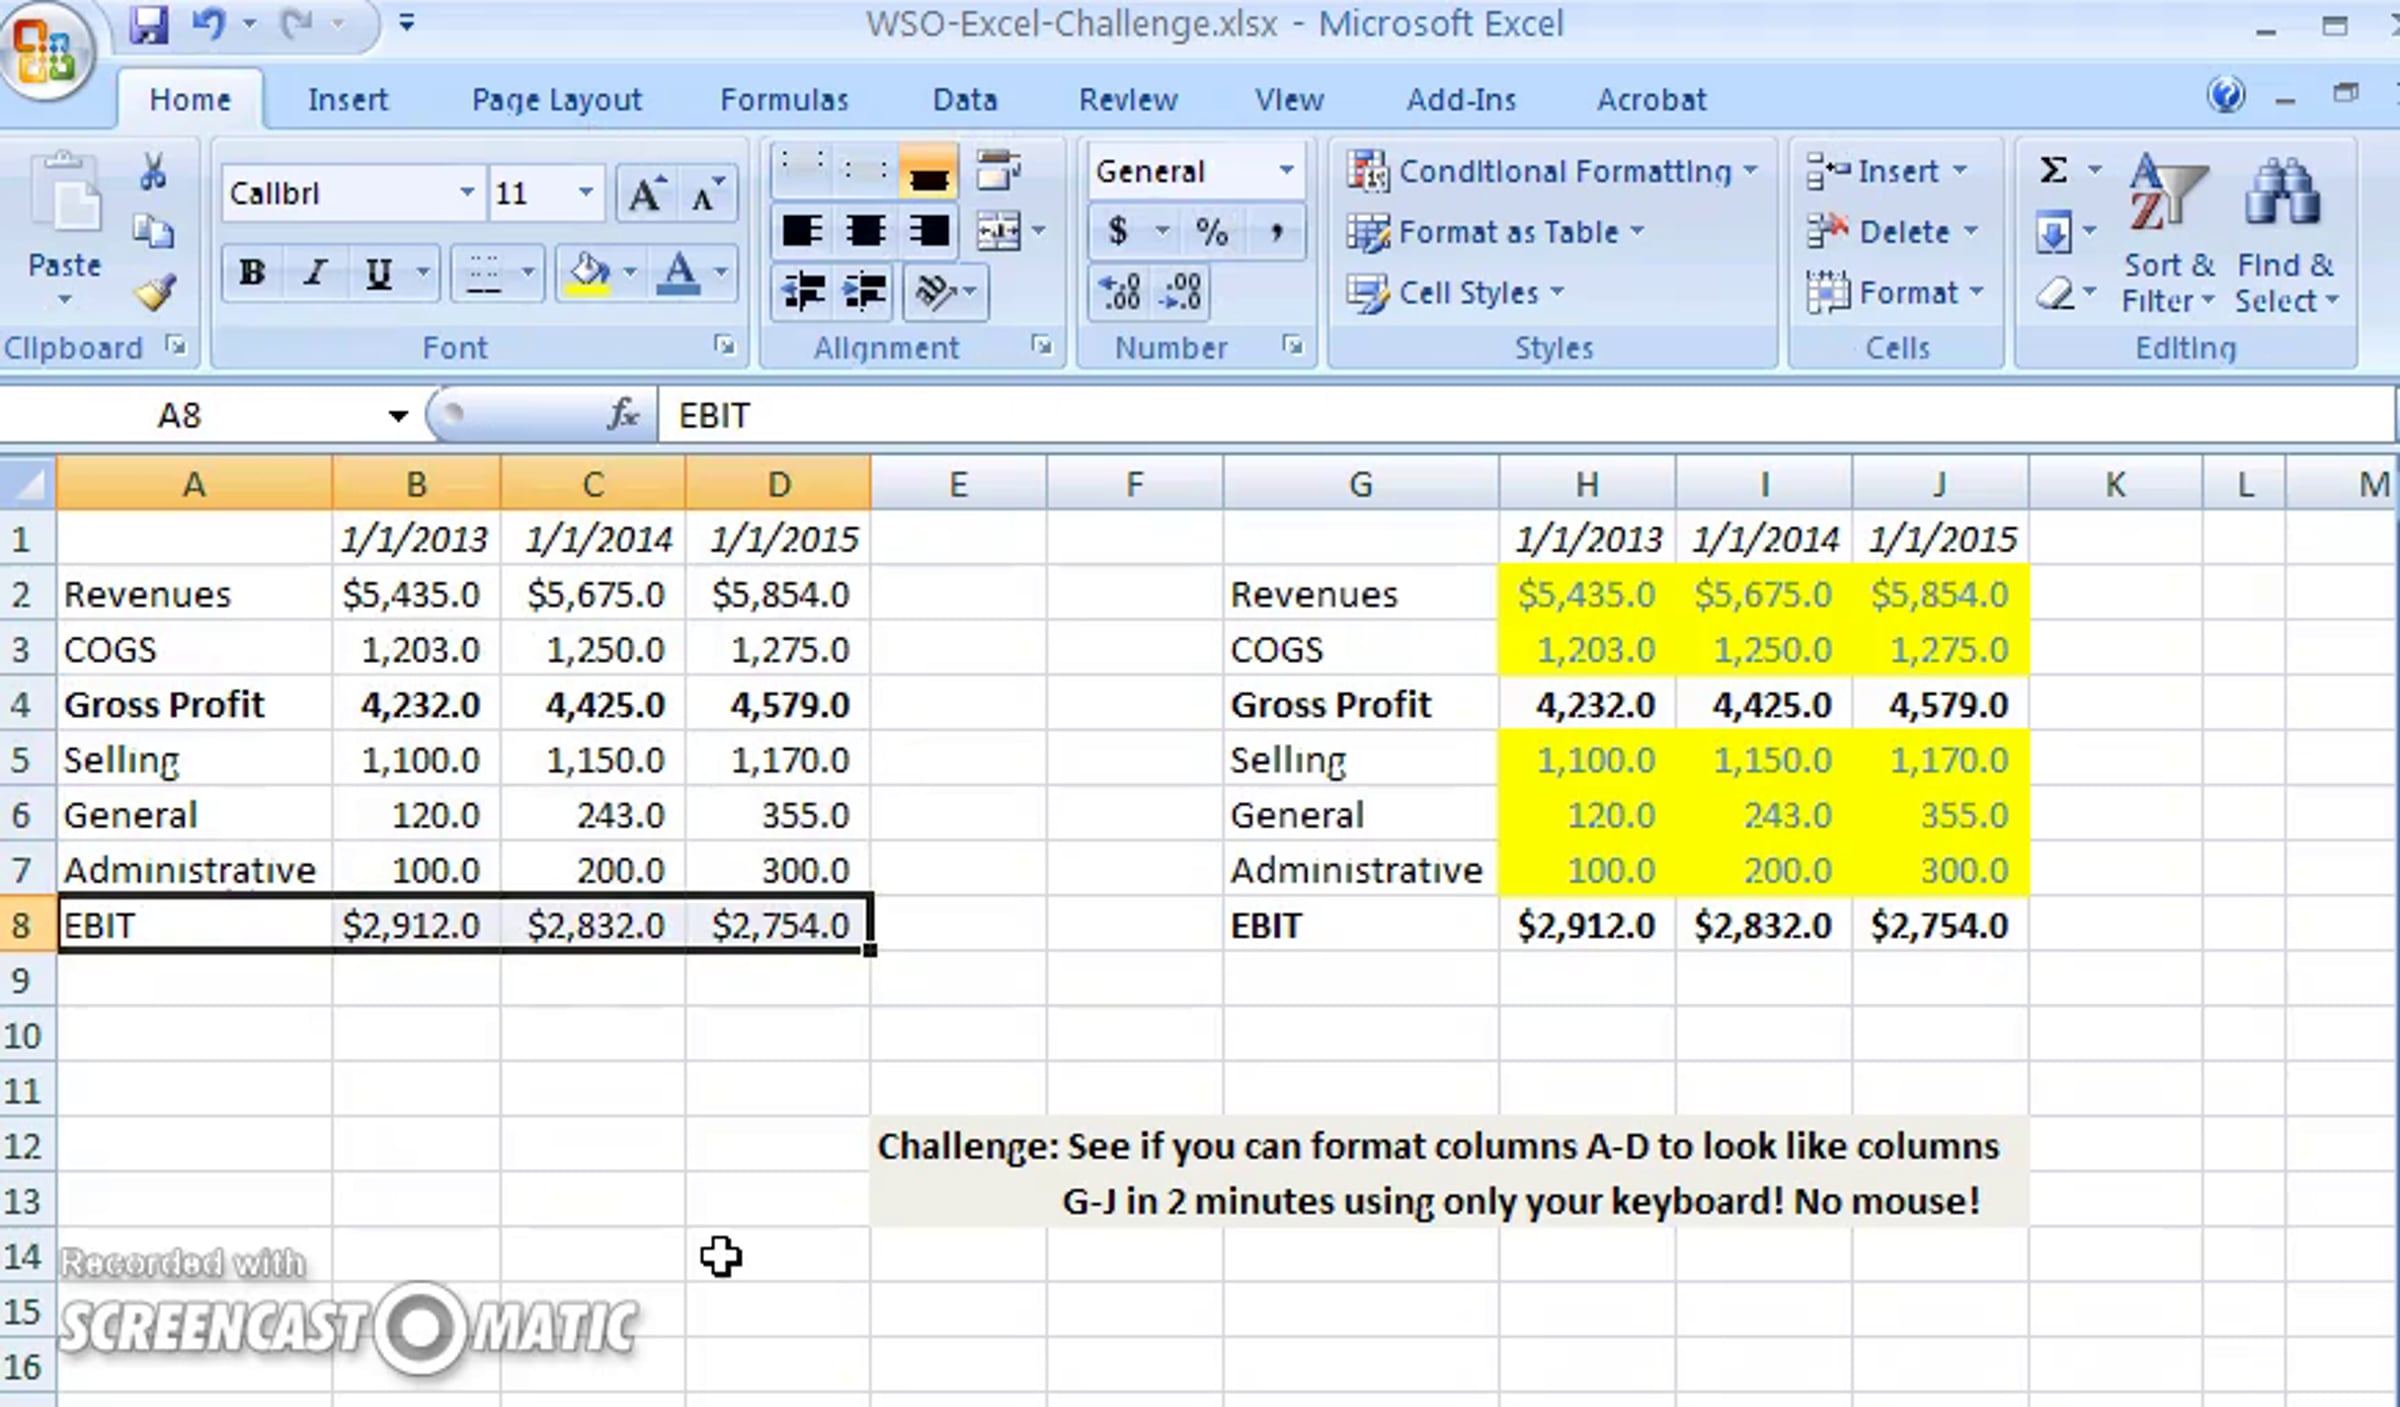Open Find & Select
2400x1407 pixels.
tap(2286, 234)
